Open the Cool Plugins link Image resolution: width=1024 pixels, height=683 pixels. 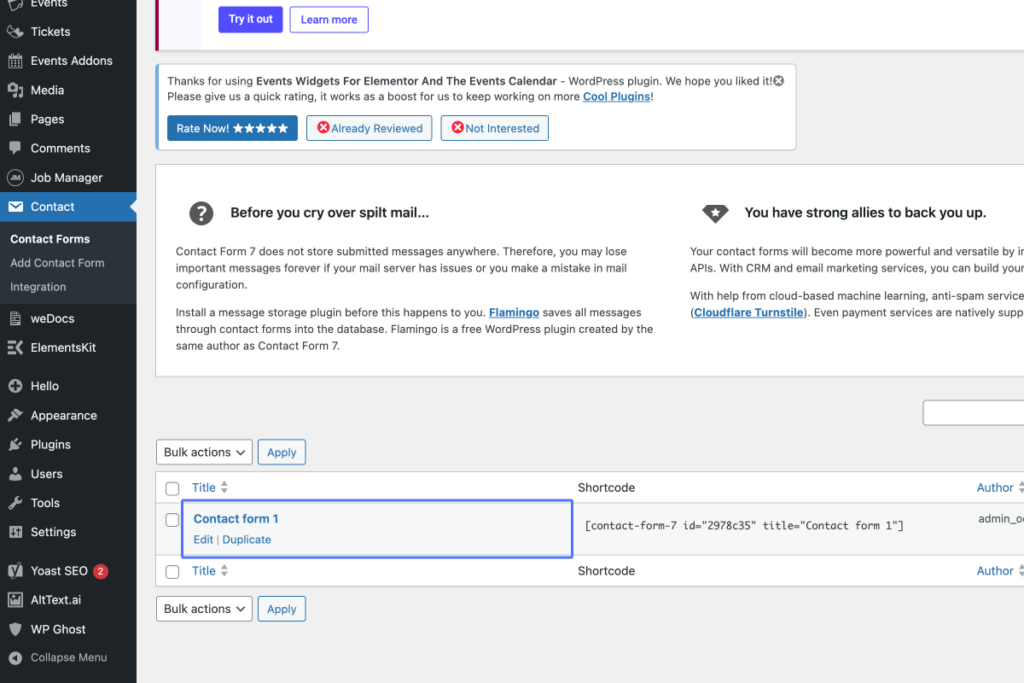[616, 97]
